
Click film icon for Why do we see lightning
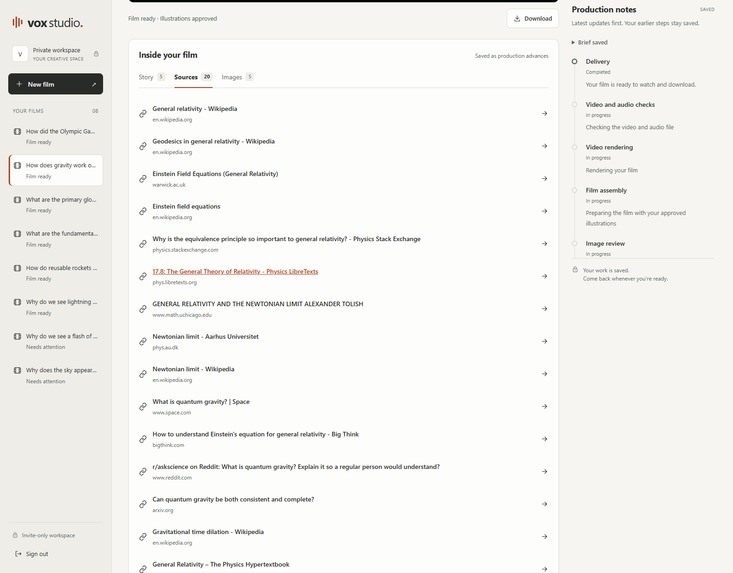click(17, 302)
